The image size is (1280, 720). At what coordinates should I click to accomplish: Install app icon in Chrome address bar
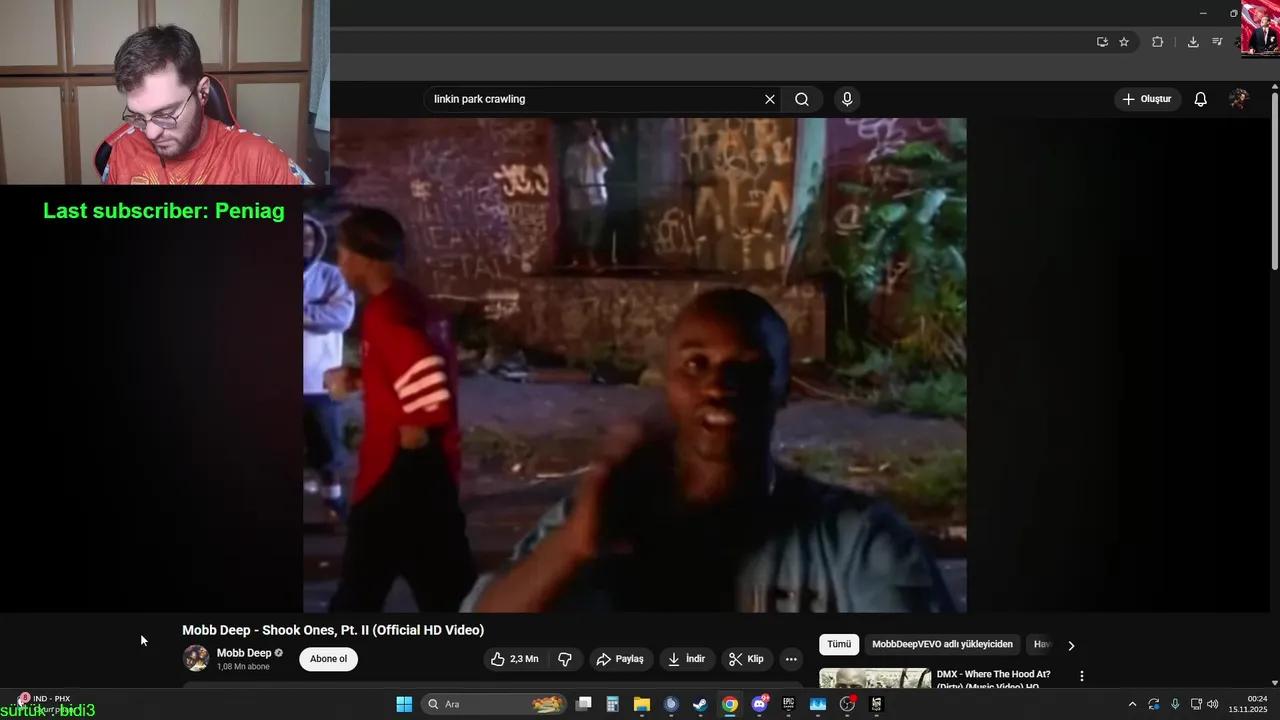click(x=1102, y=42)
